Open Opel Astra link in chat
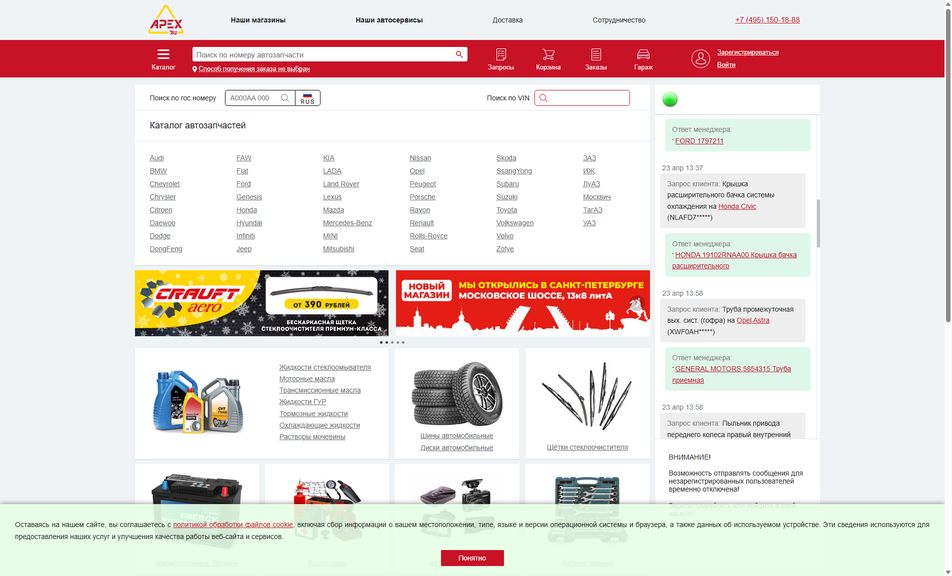 [x=753, y=320]
